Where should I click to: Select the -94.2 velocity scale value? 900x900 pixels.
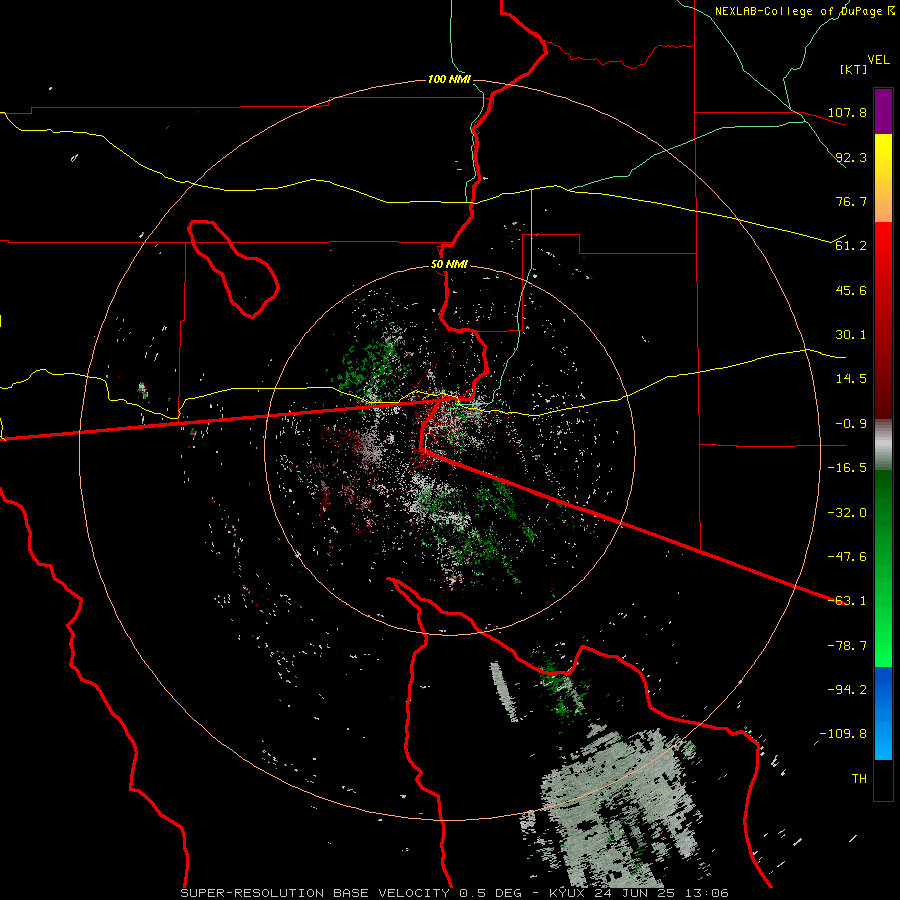coord(847,690)
